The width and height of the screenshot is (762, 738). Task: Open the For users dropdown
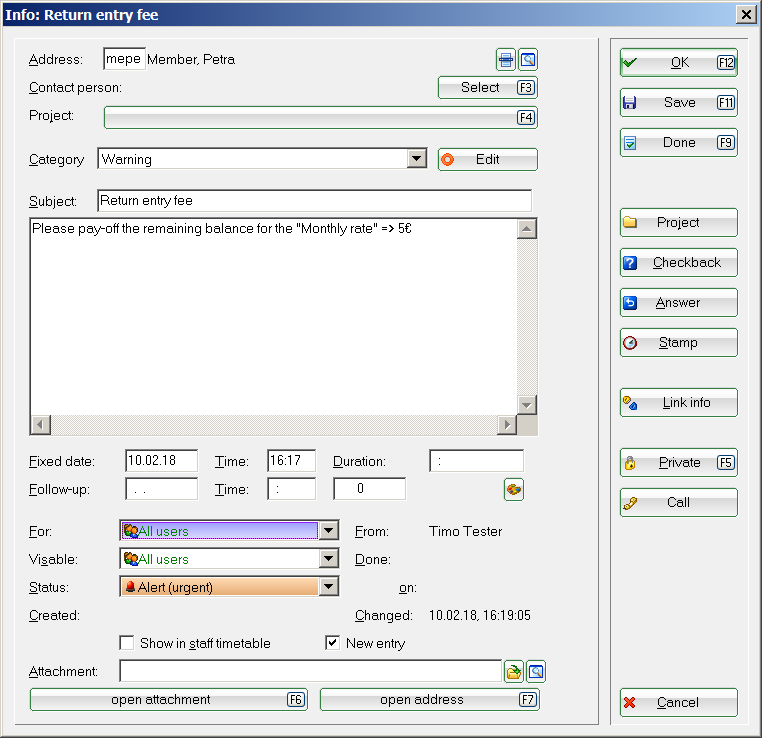pyautogui.click(x=328, y=531)
